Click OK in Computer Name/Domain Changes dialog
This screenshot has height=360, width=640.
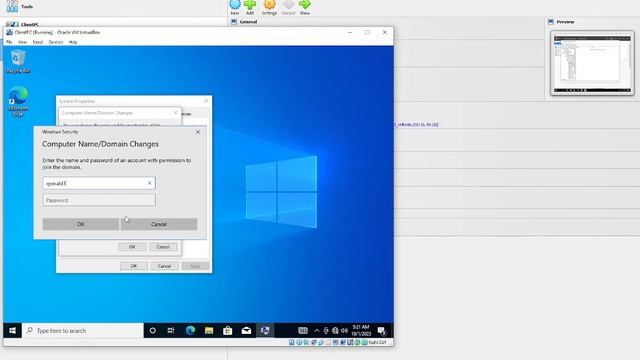coord(132,247)
